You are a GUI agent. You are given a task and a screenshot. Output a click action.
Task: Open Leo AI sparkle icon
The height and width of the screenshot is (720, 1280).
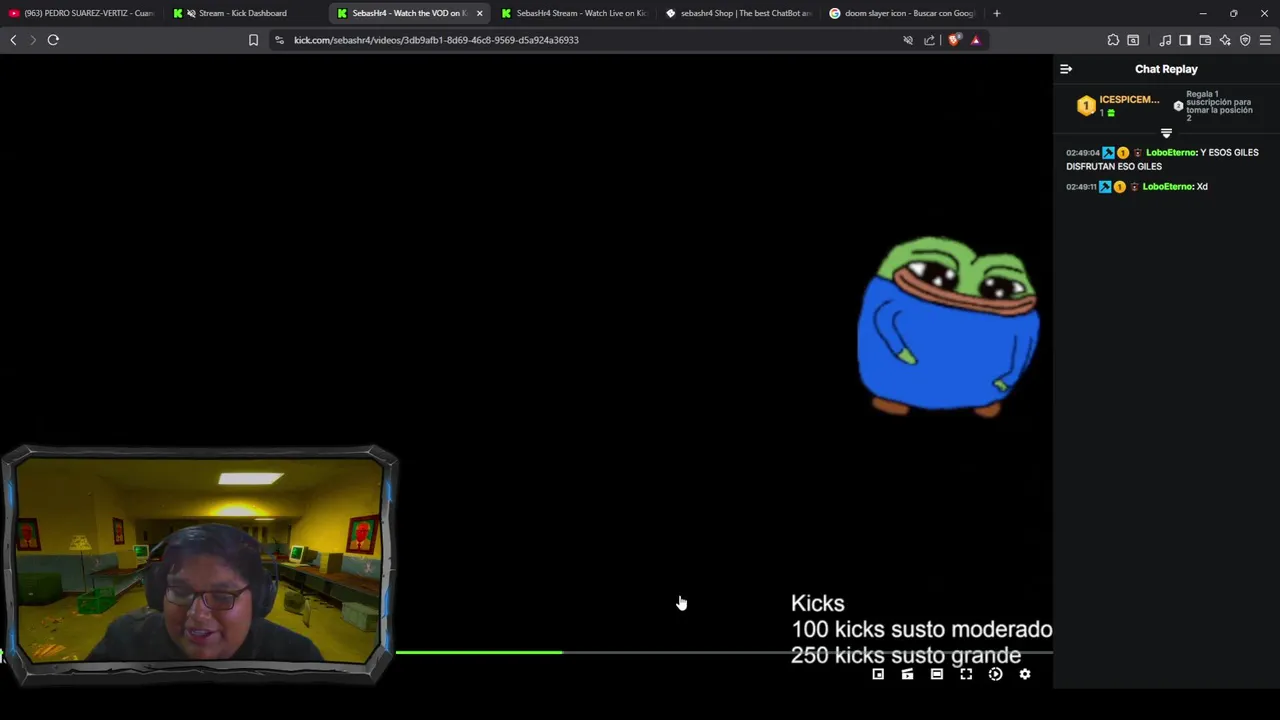tap(1225, 40)
